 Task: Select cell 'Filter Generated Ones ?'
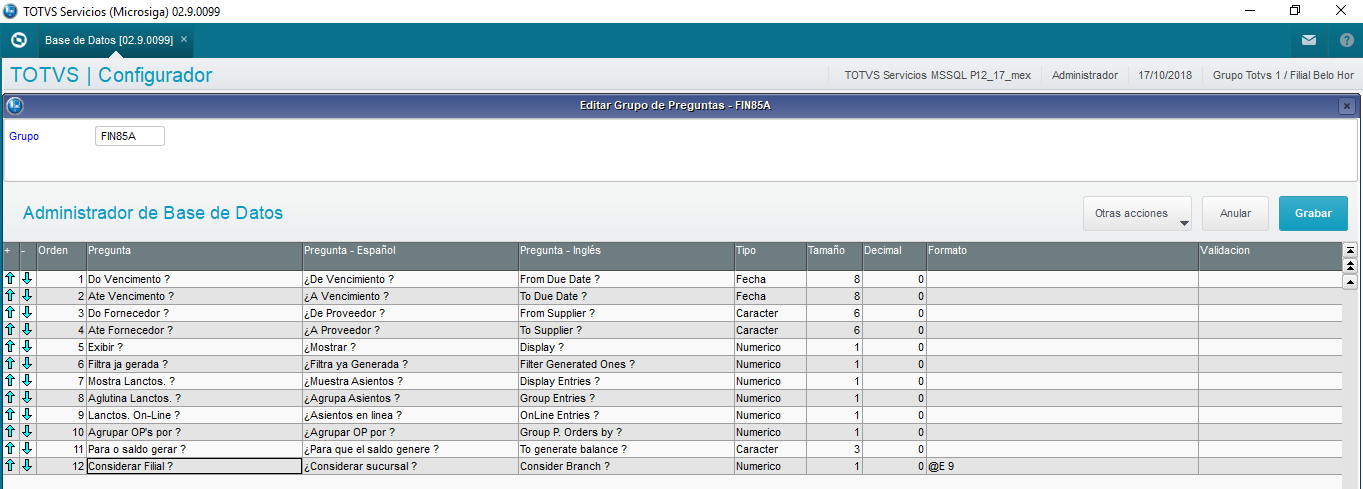point(625,364)
